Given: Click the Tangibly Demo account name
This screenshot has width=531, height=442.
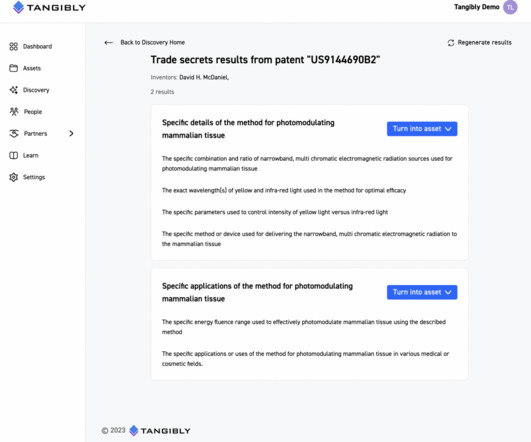Looking at the screenshot, I should point(476,7).
